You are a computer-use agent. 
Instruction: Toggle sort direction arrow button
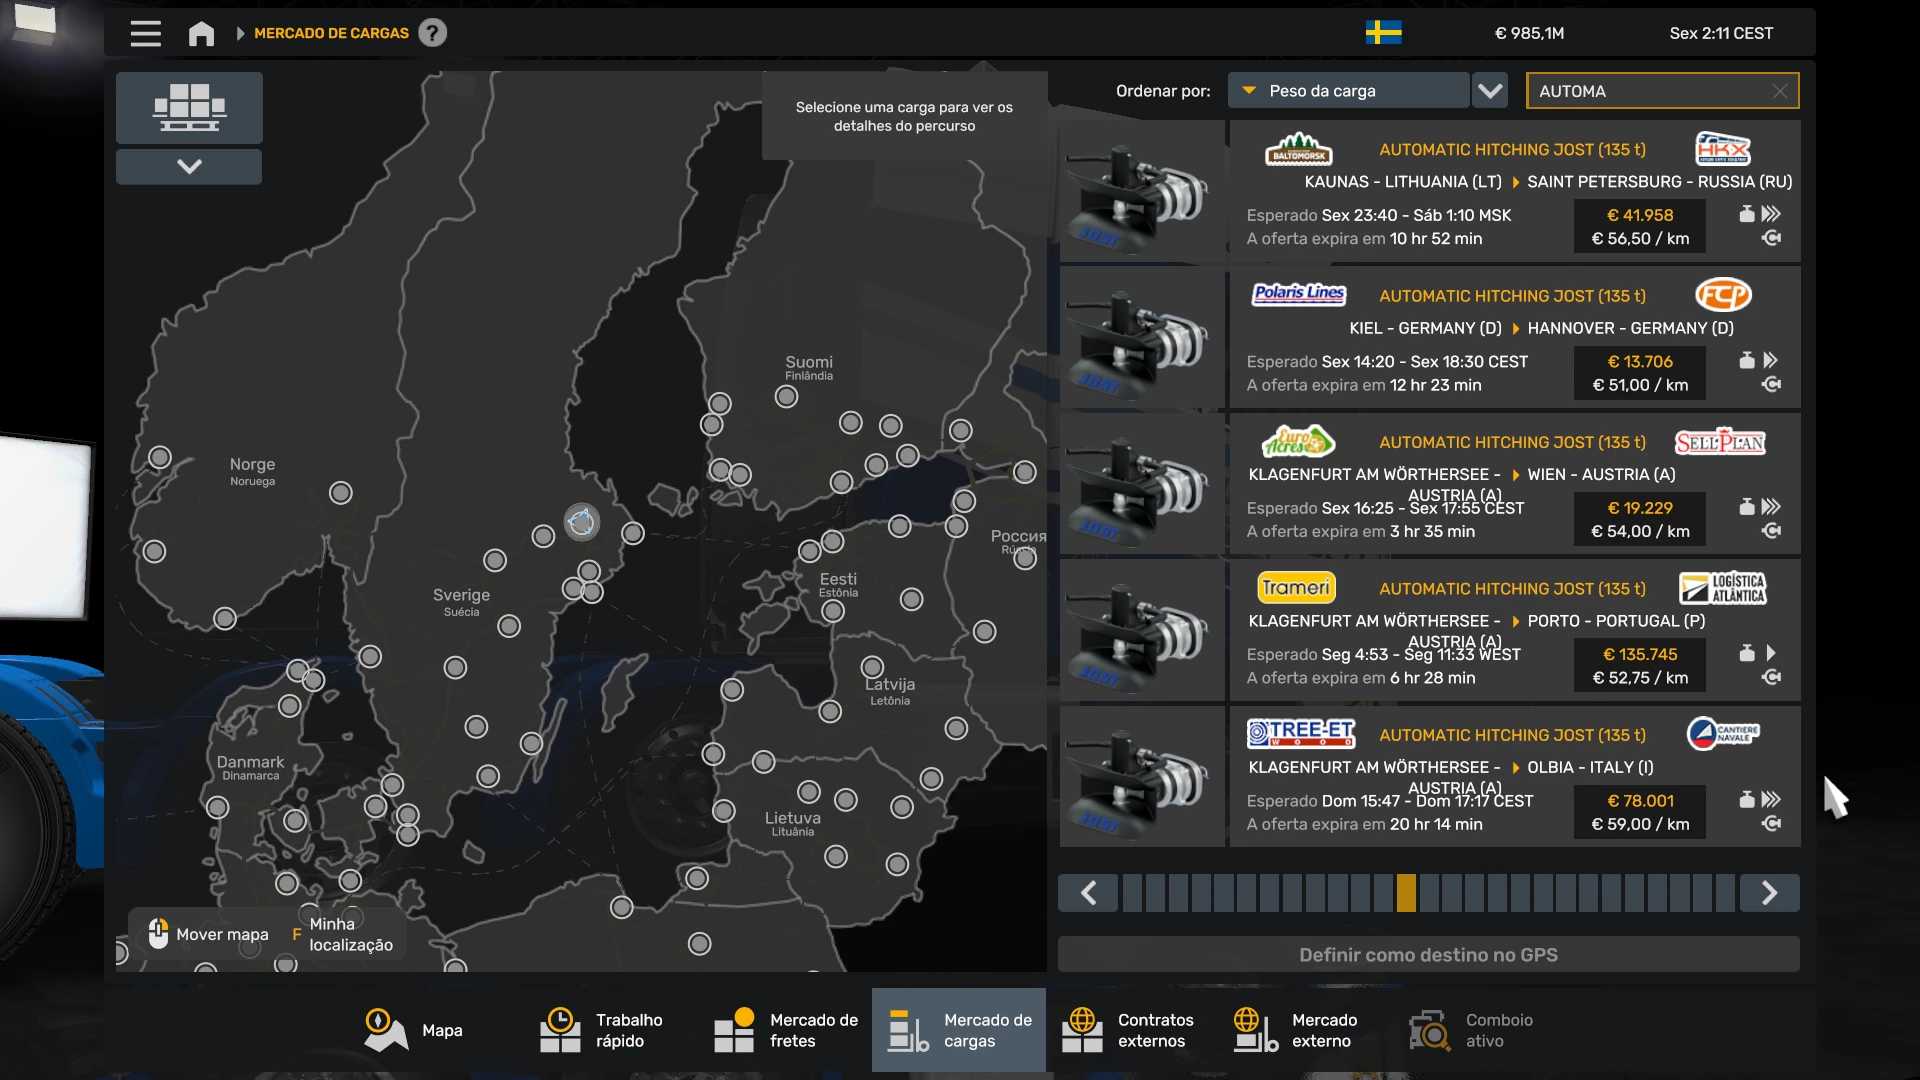click(1490, 91)
